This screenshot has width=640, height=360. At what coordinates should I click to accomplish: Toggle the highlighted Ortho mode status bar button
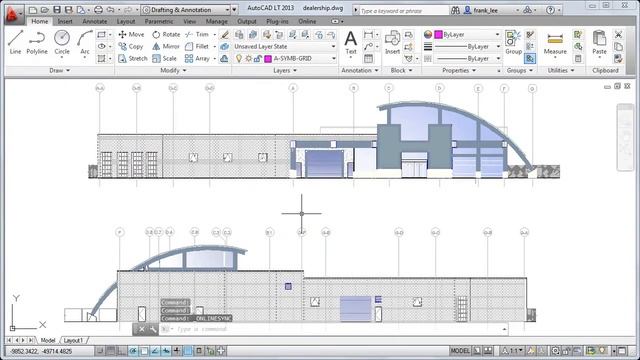click(x=122, y=350)
